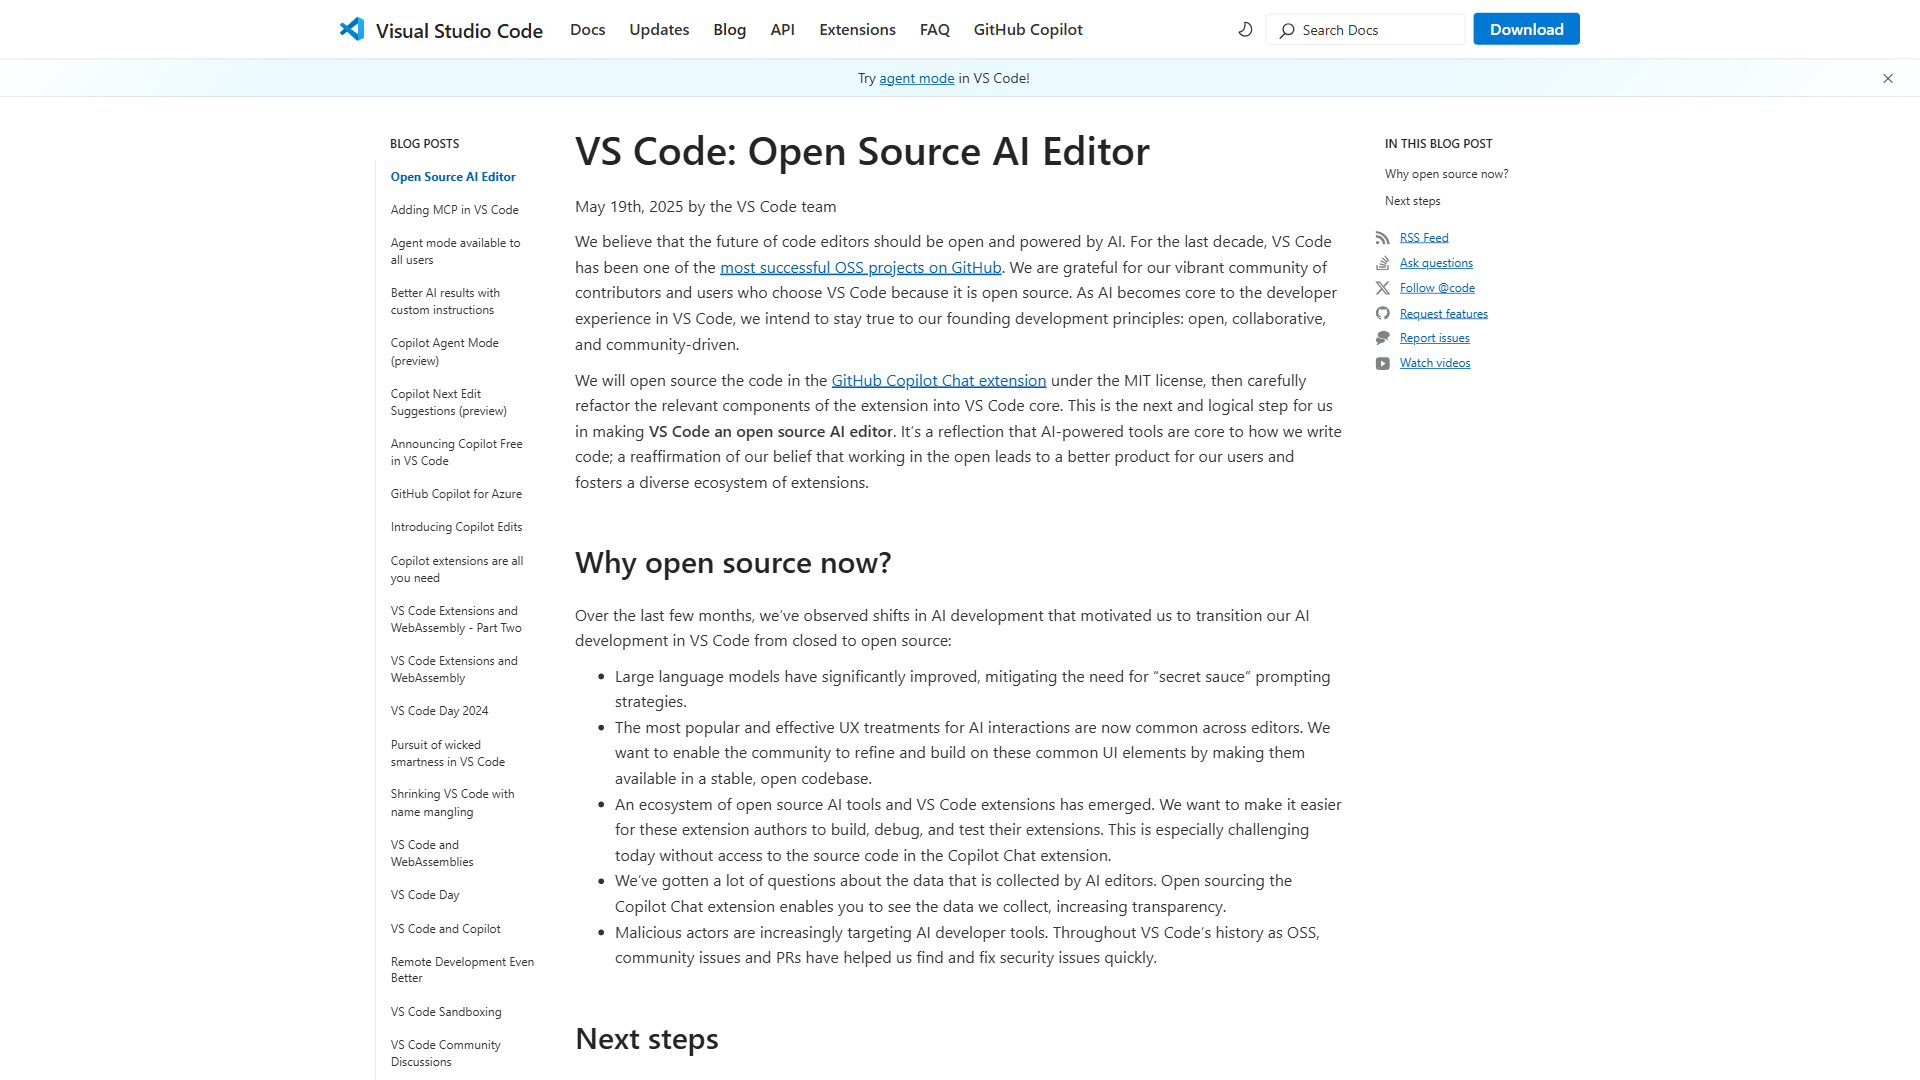The image size is (1920, 1080).
Task: Click Watch videos link
Action: pyautogui.click(x=1435, y=363)
